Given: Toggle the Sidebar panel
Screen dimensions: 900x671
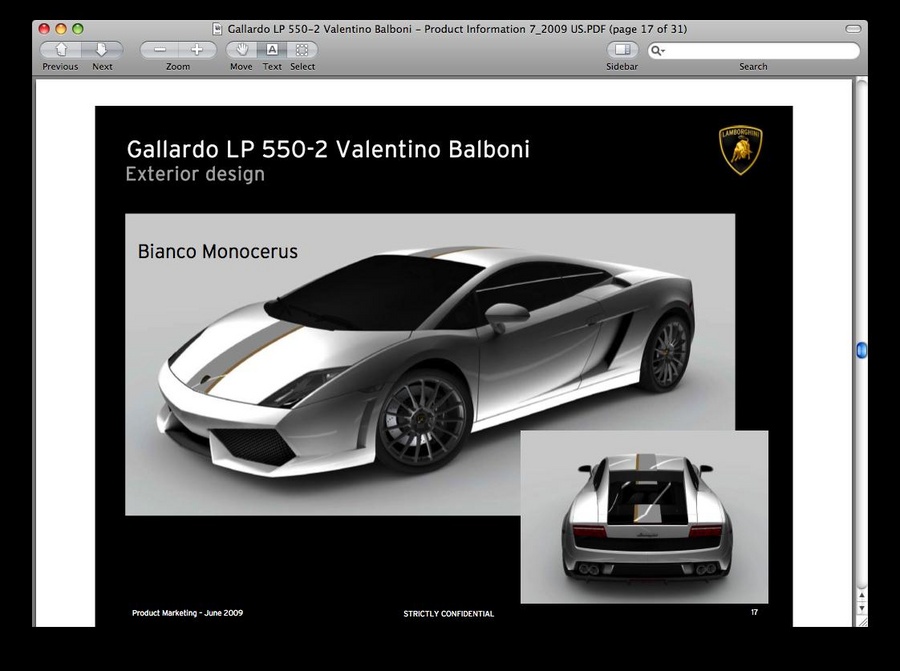Looking at the screenshot, I should click(622, 50).
